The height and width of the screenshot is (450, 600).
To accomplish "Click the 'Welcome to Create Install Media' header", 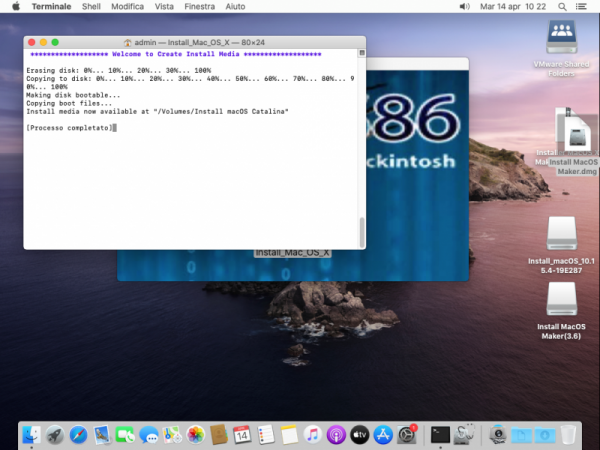I will tap(176, 54).
